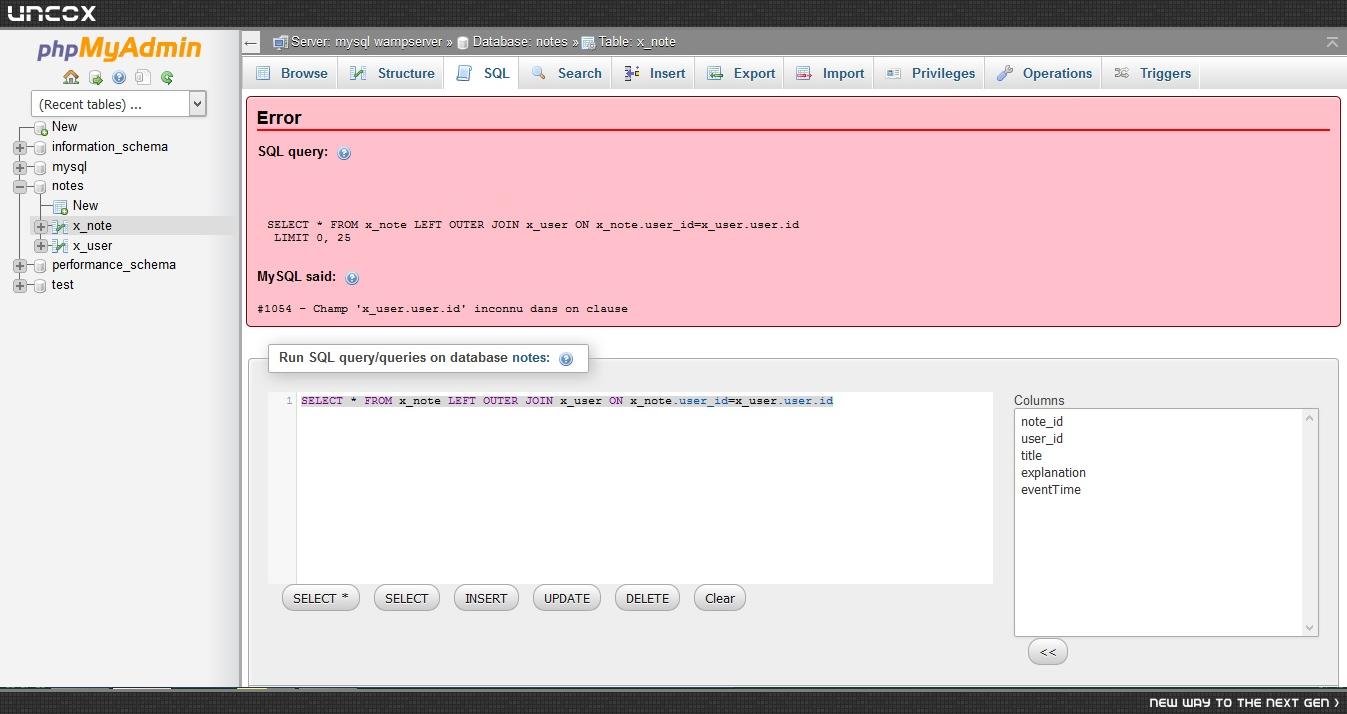Select note_id in Columns list

1042,422
